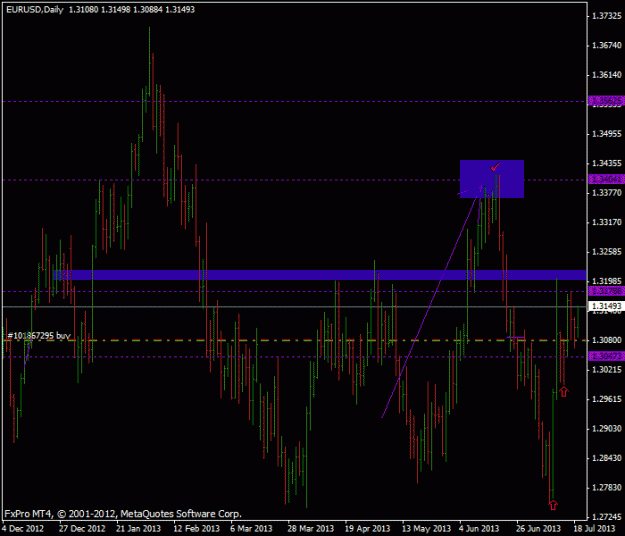Click the 21 Jan 2013 date label
The height and width of the screenshot is (536, 625).
[138, 528]
